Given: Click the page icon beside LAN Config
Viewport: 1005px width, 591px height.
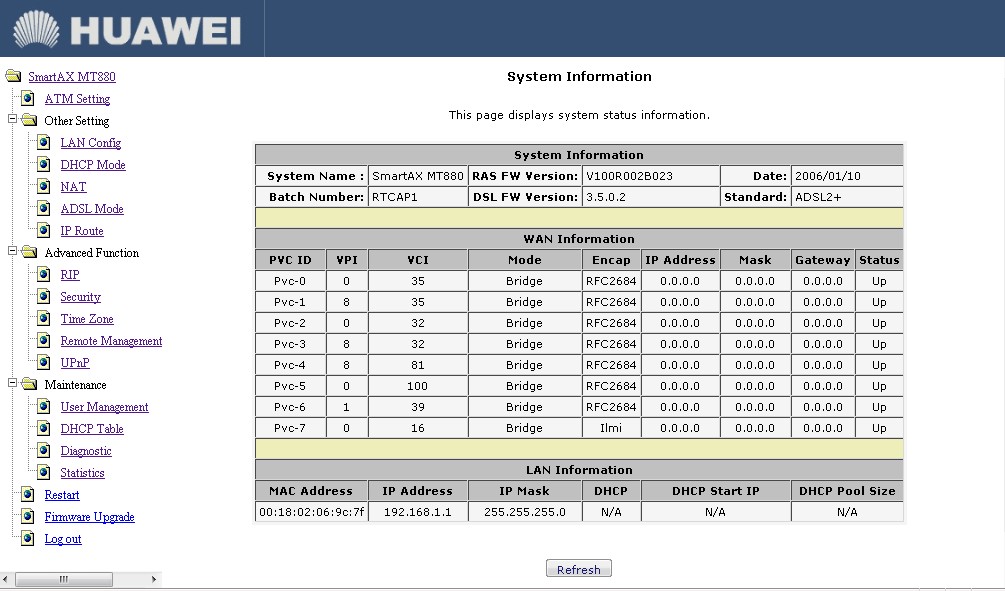Looking at the screenshot, I should click(44, 142).
